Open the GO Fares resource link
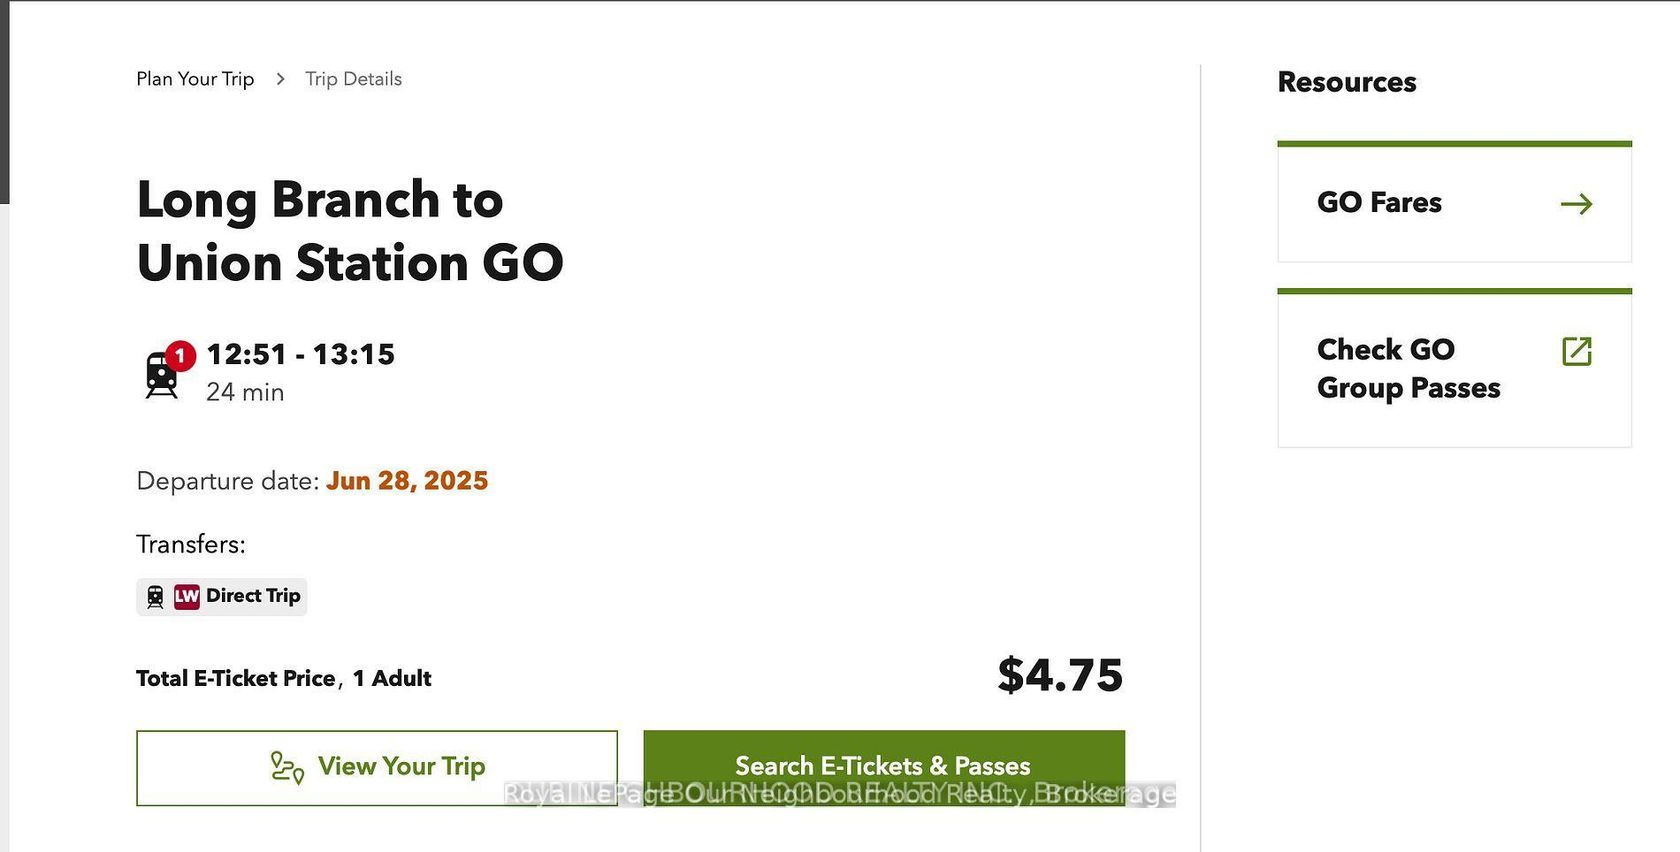Screen dimensions: 1680x852 pyautogui.click(x=1379, y=203)
